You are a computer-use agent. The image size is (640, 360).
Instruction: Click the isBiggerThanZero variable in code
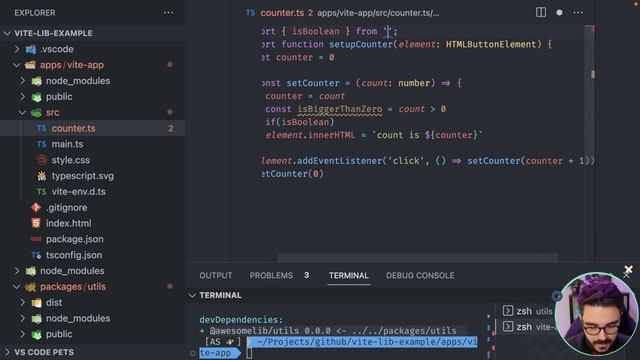click(x=340, y=109)
